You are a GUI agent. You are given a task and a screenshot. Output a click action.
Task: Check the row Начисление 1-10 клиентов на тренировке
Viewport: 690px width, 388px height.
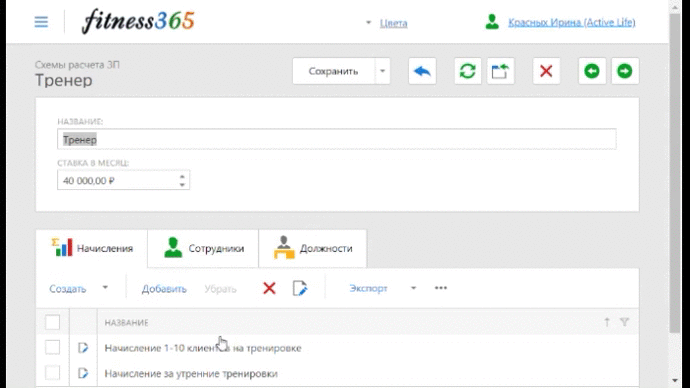pyautogui.click(x=52, y=348)
